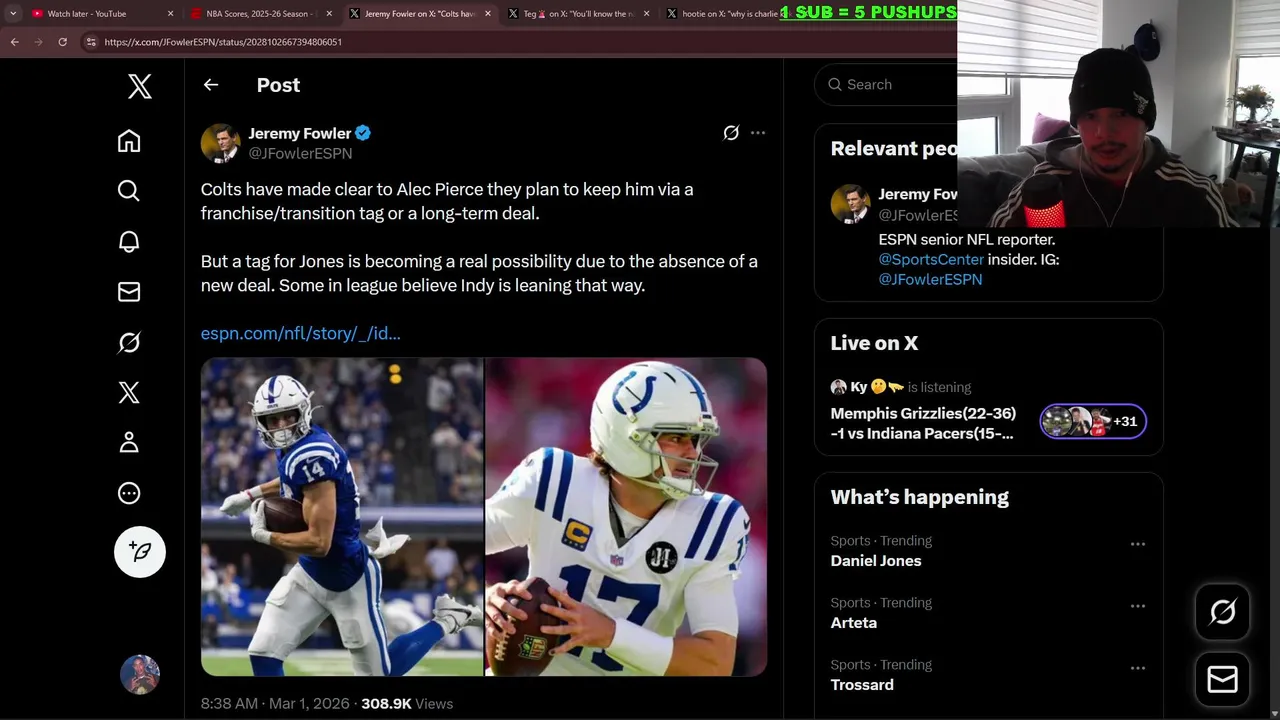Click the 308.9K Views count
1280x720 pixels.
(x=407, y=704)
